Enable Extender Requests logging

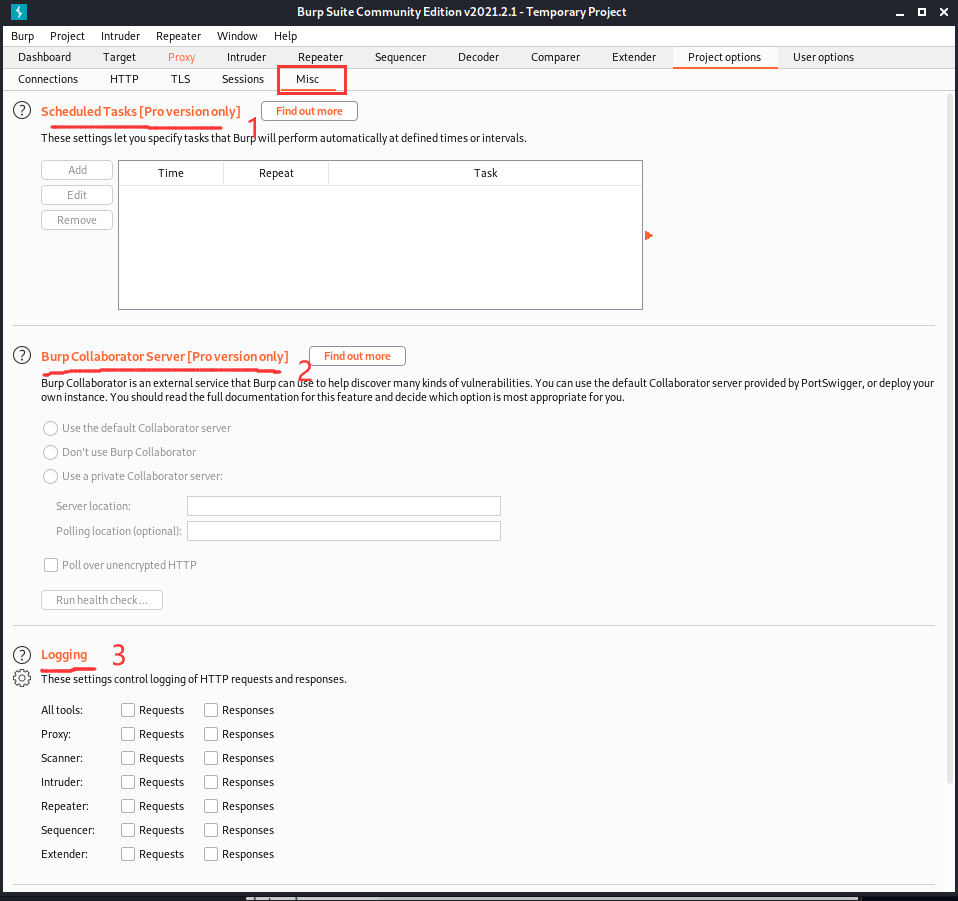(x=128, y=854)
